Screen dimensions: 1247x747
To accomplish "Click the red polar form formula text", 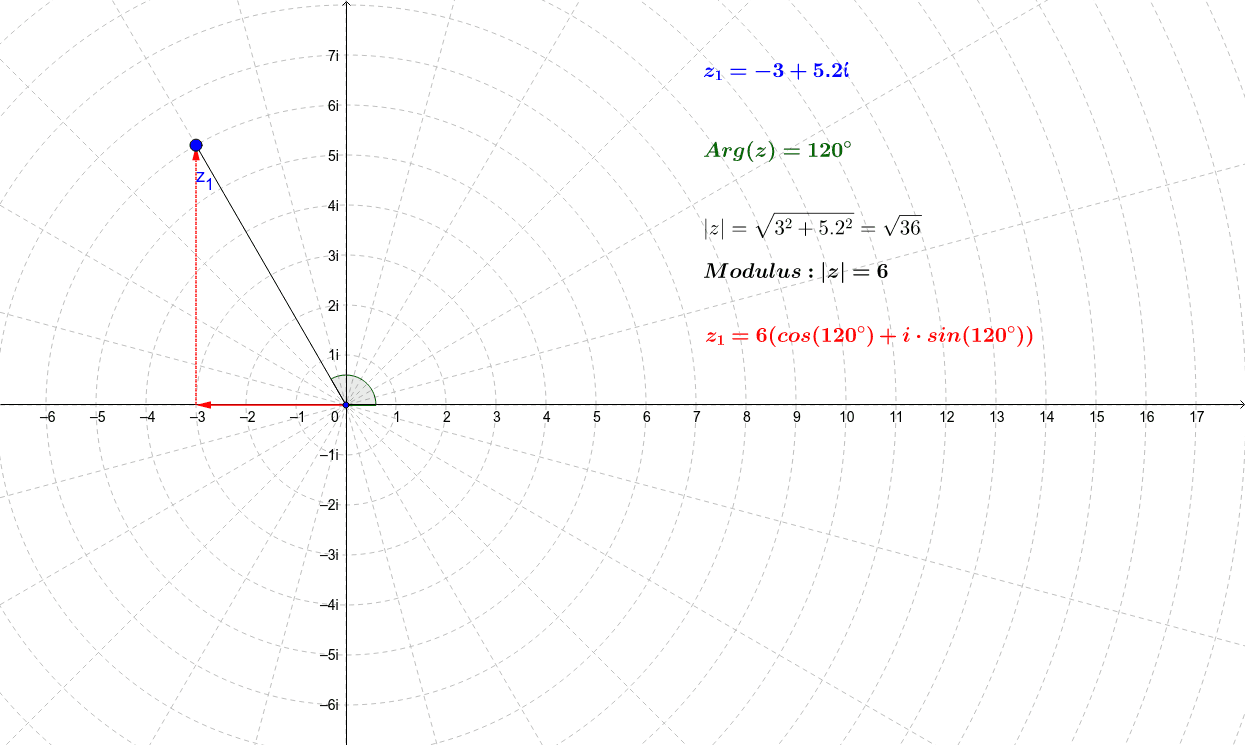I will click(868, 336).
